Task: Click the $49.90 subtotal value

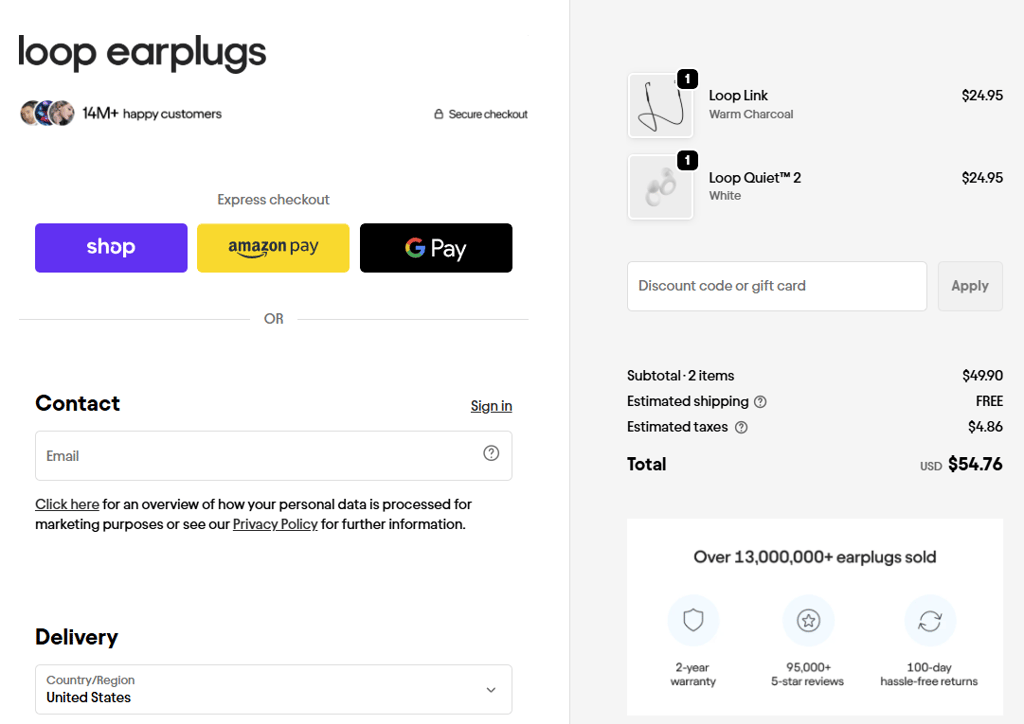Action: (x=982, y=375)
